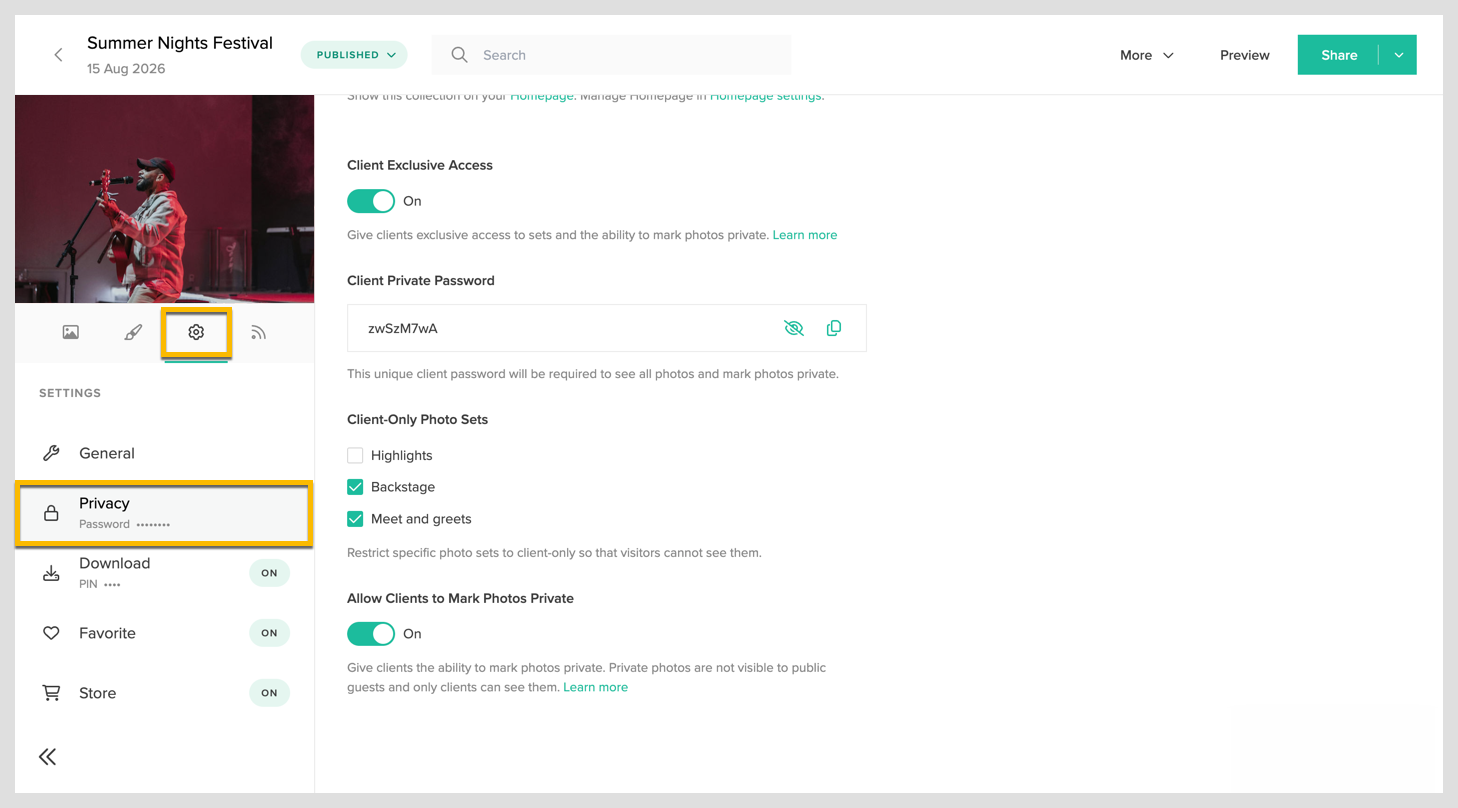Click the date 15 Aug 2026
The image size is (1458, 808).
(x=126, y=69)
